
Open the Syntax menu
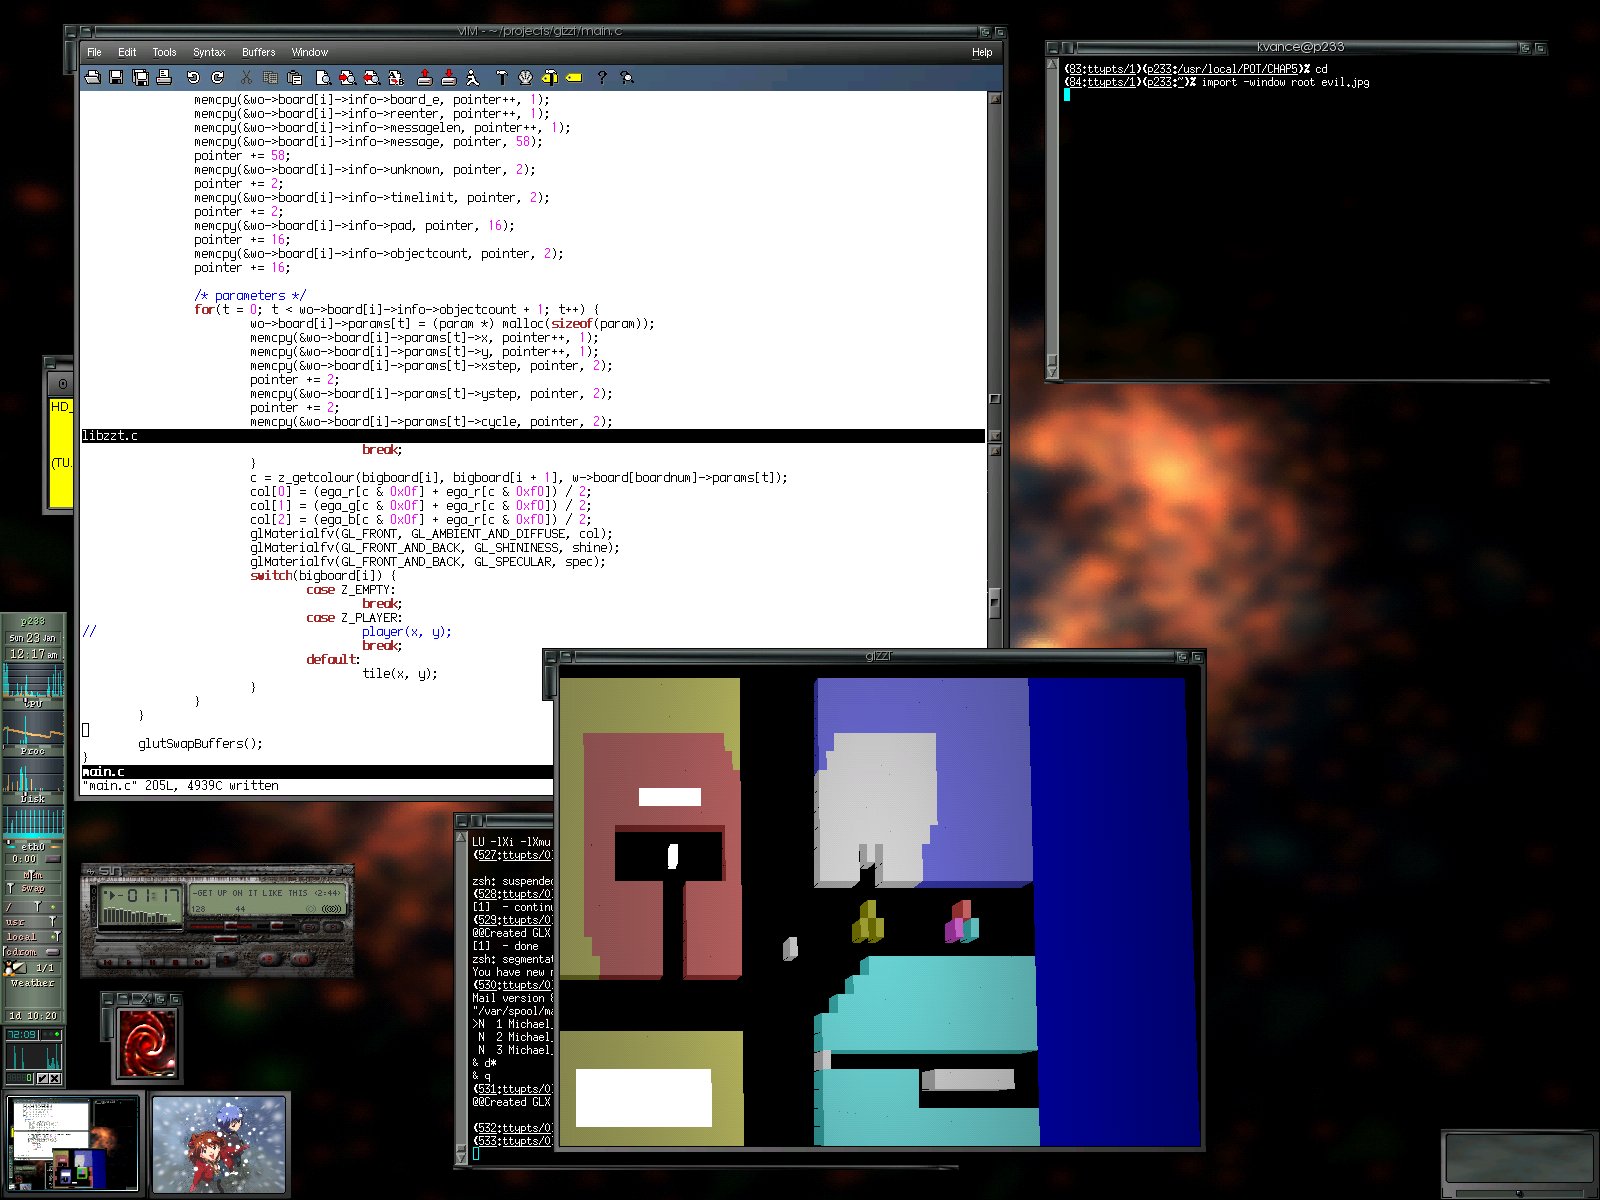pyautogui.click(x=209, y=52)
